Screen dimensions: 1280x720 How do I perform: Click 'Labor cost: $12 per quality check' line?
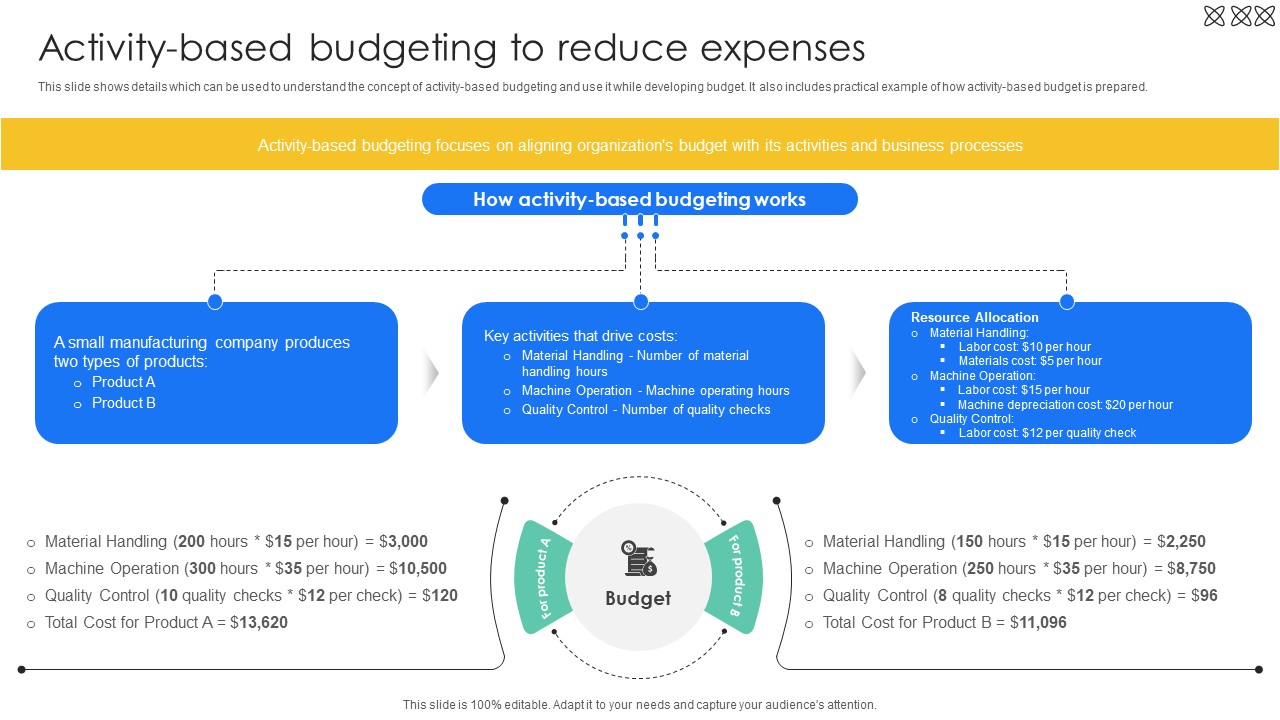click(1047, 433)
